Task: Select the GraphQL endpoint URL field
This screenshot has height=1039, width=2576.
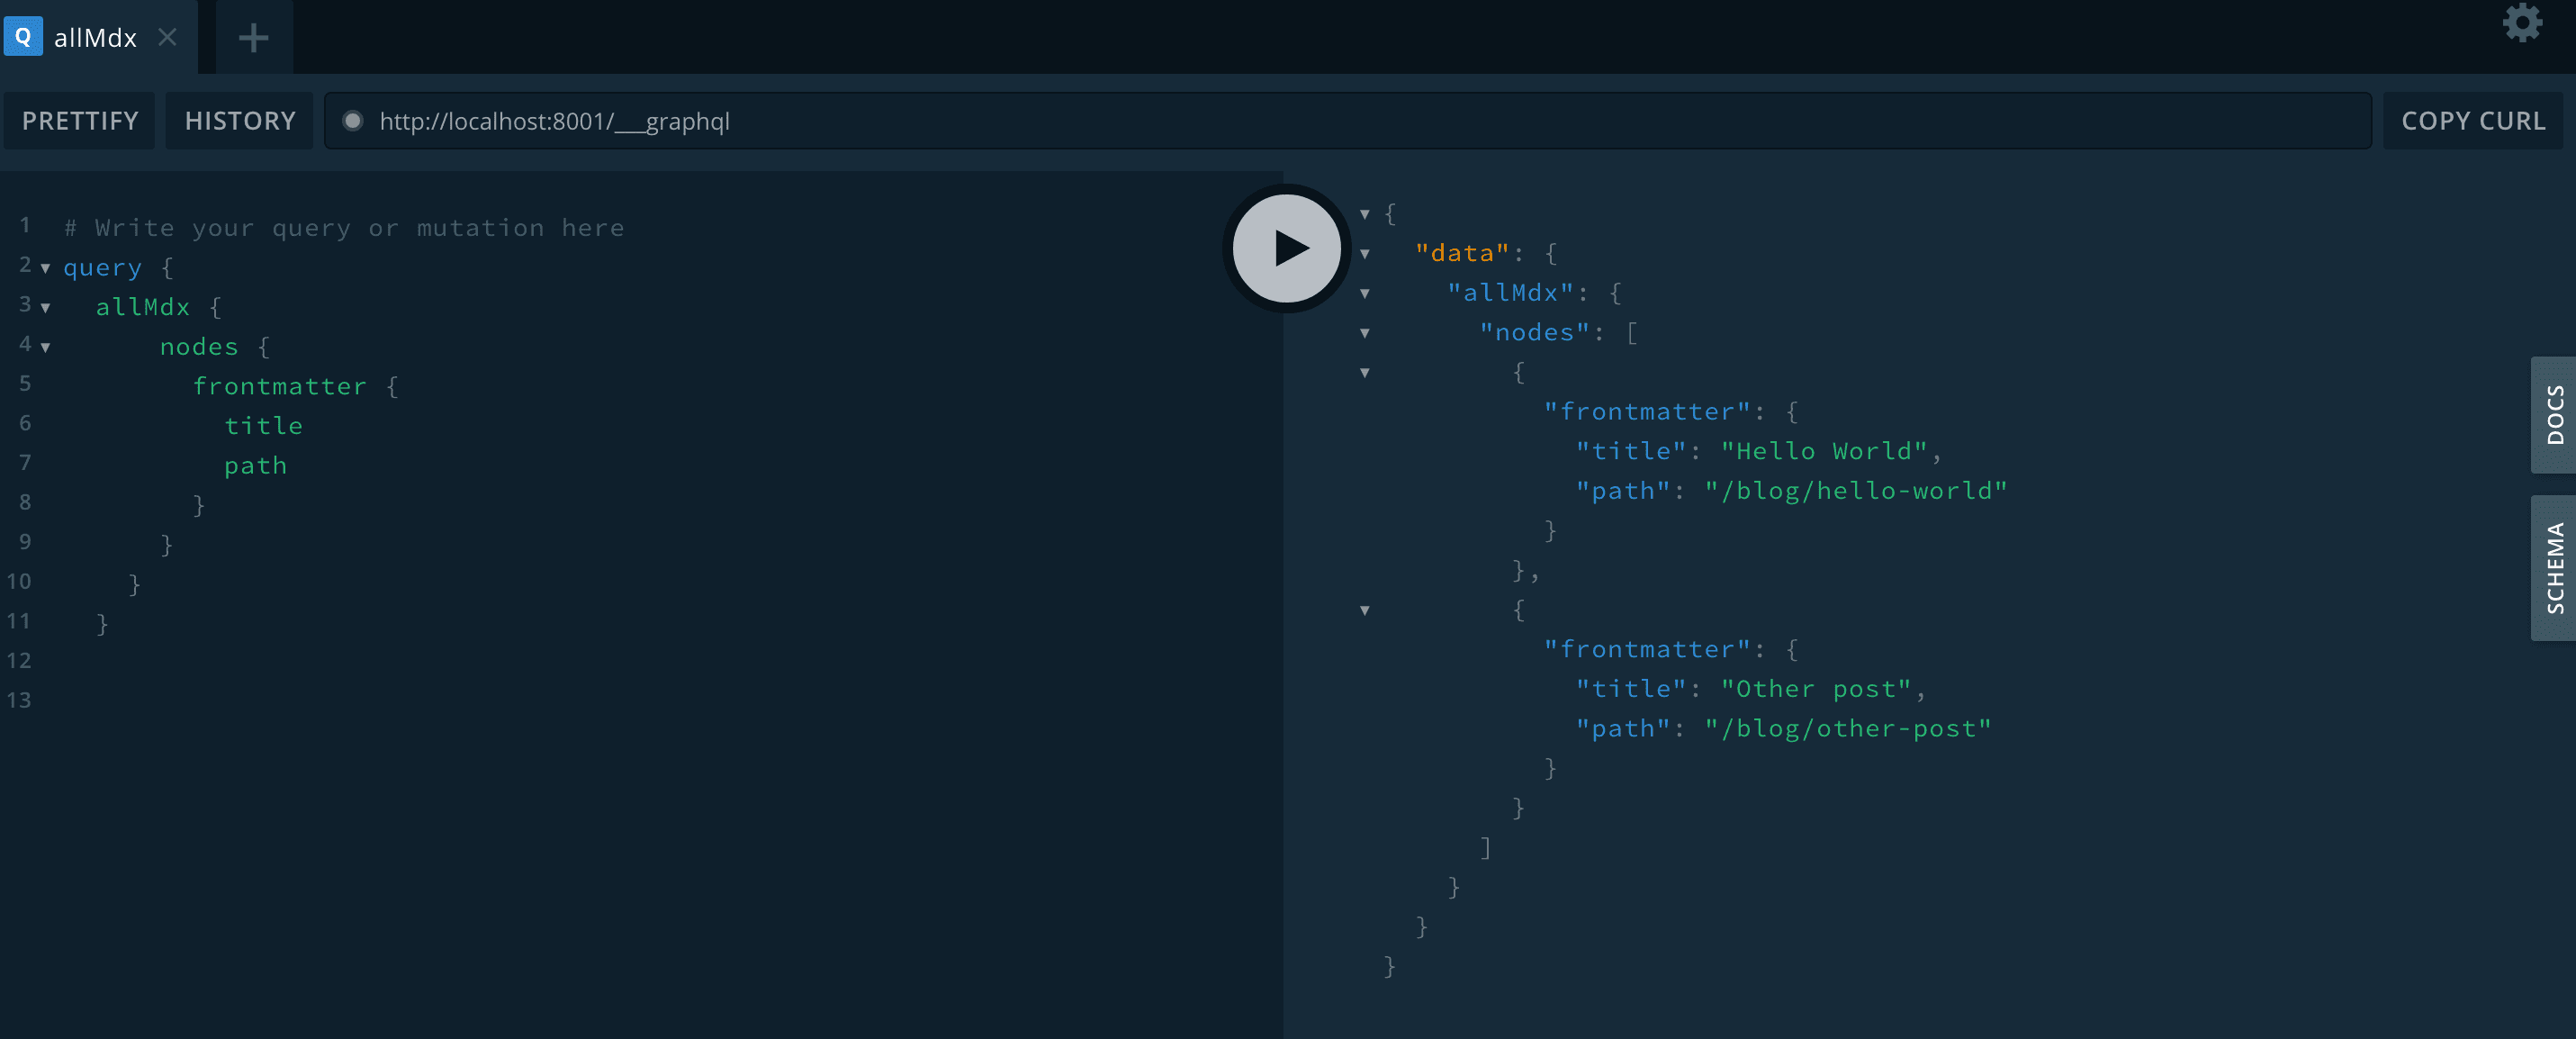Action: [x=900, y=120]
